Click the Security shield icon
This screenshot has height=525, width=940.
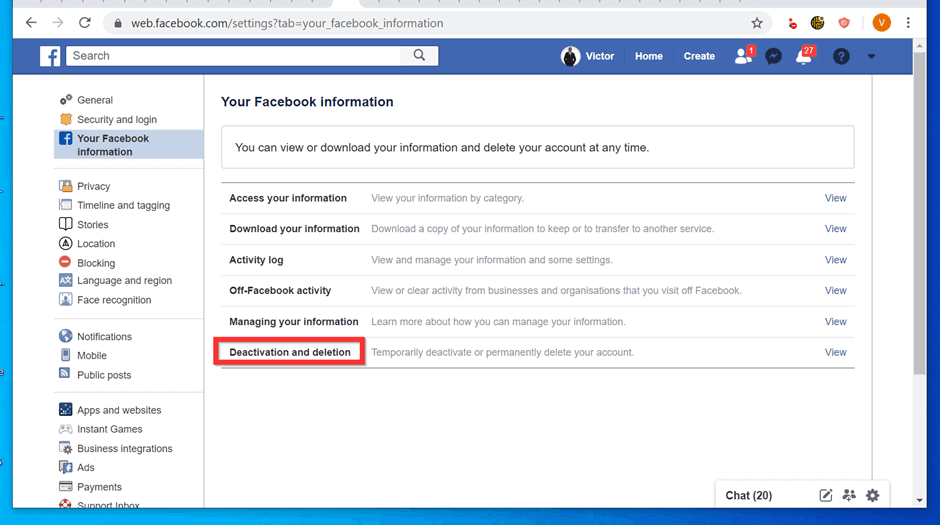(x=65, y=119)
